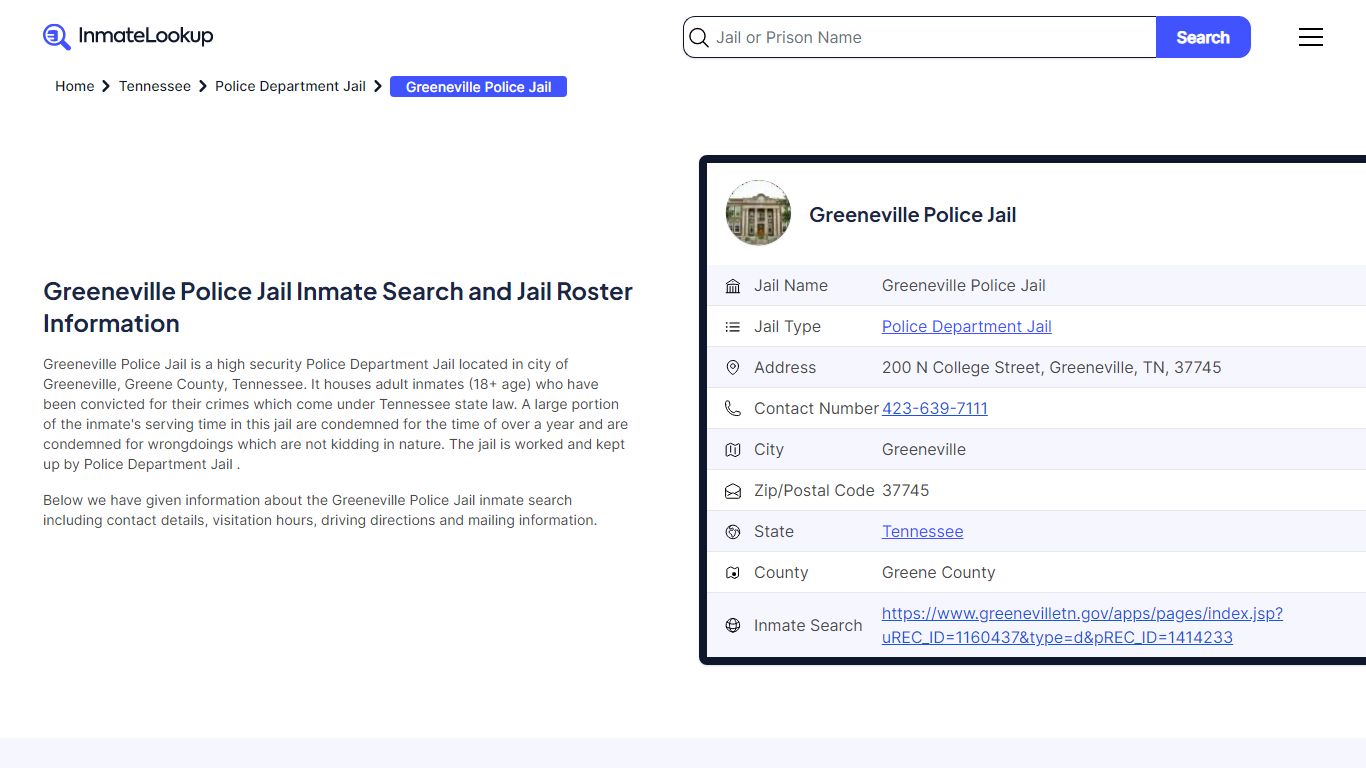This screenshot has width=1366, height=768.
Task: Click the City map icon
Action: pyautogui.click(x=733, y=450)
